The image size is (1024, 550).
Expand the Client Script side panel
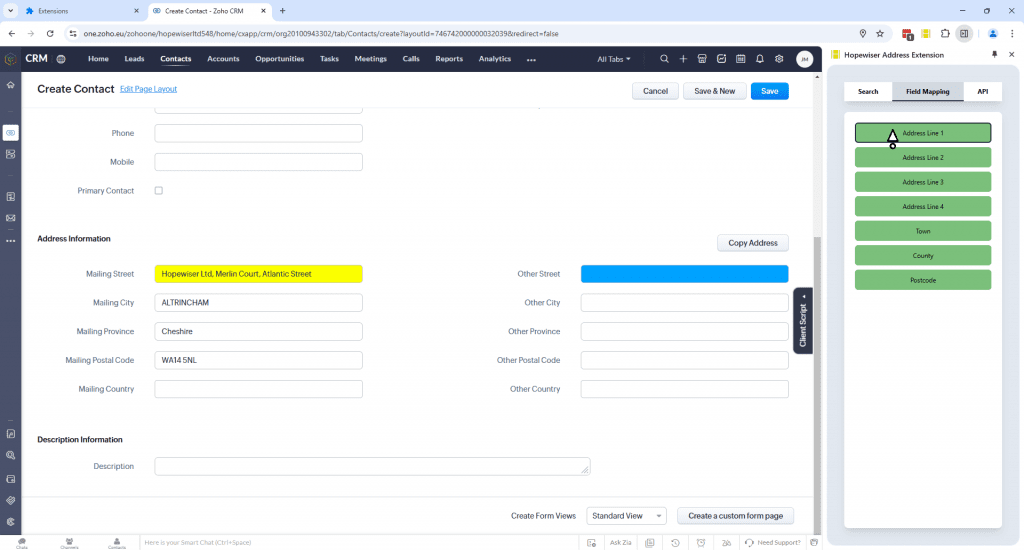[x=803, y=320]
